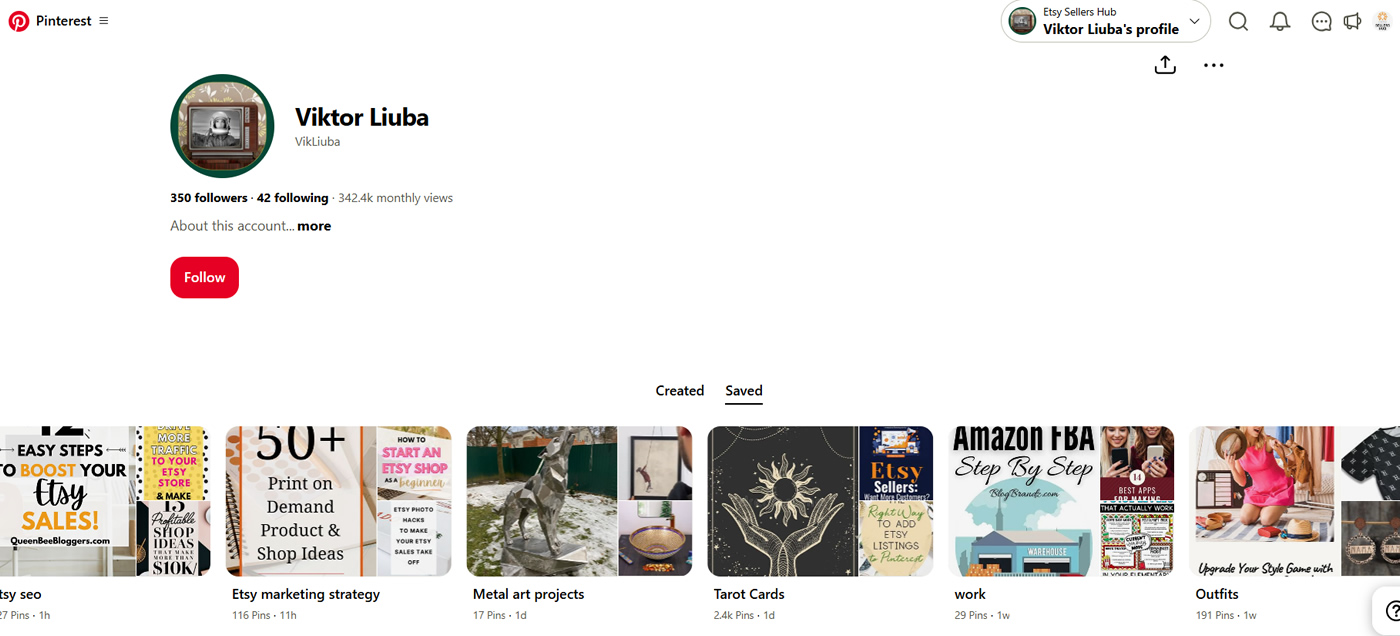
Task: Click Viktor Liuba's profile picture
Action: (222, 126)
